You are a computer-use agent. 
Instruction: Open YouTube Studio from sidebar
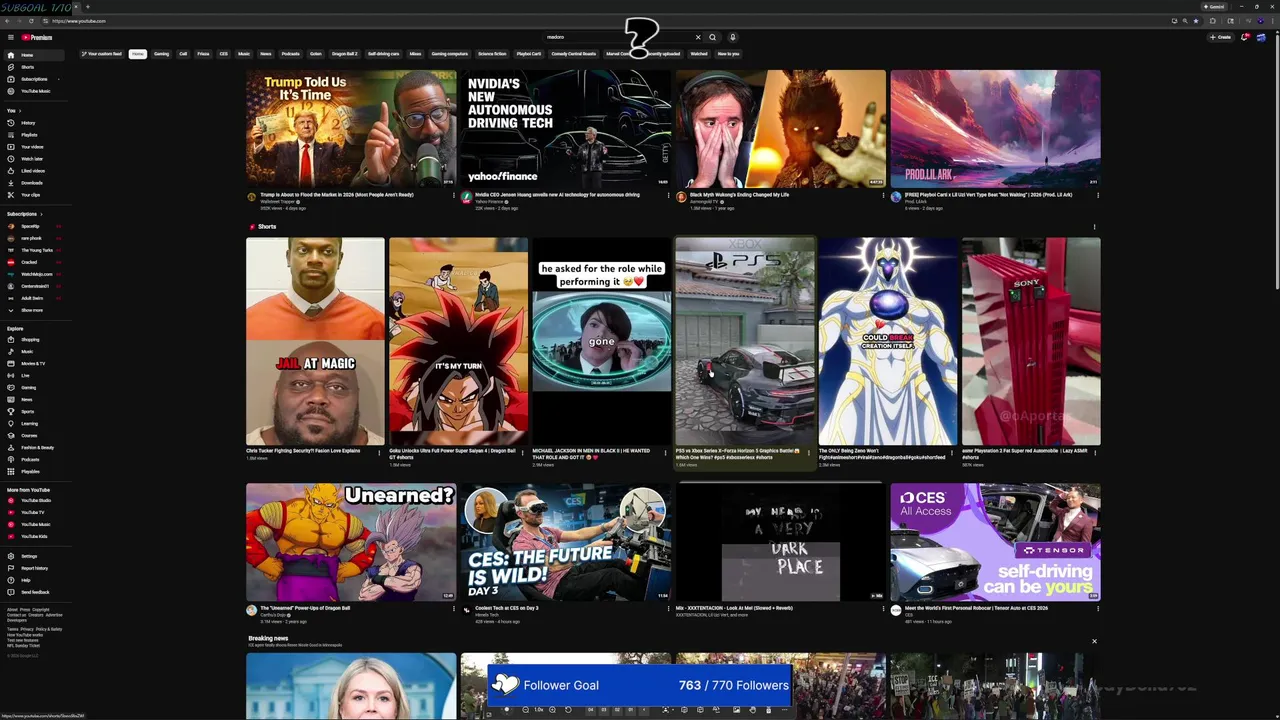pyautogui.click(x=36, y=501)
